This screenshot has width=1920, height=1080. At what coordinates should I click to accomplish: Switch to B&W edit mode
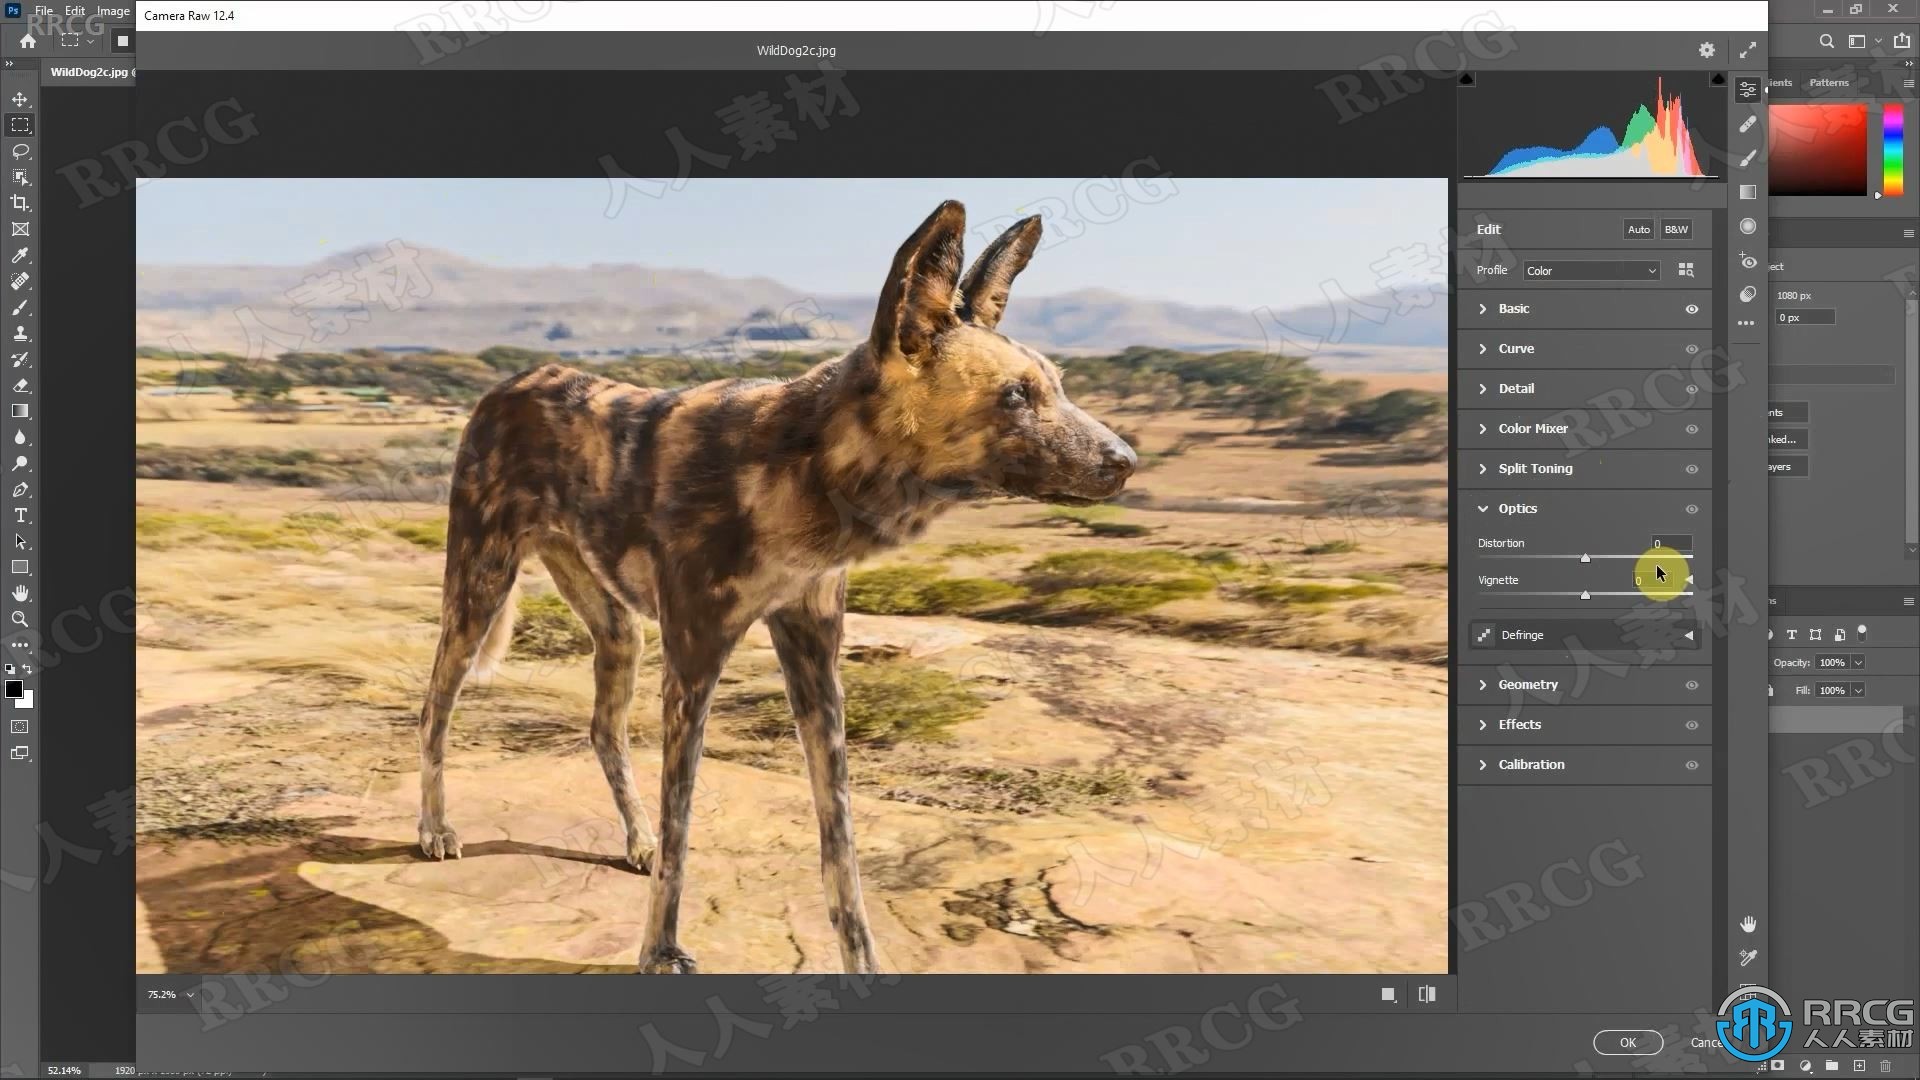tap(1676, 229)
